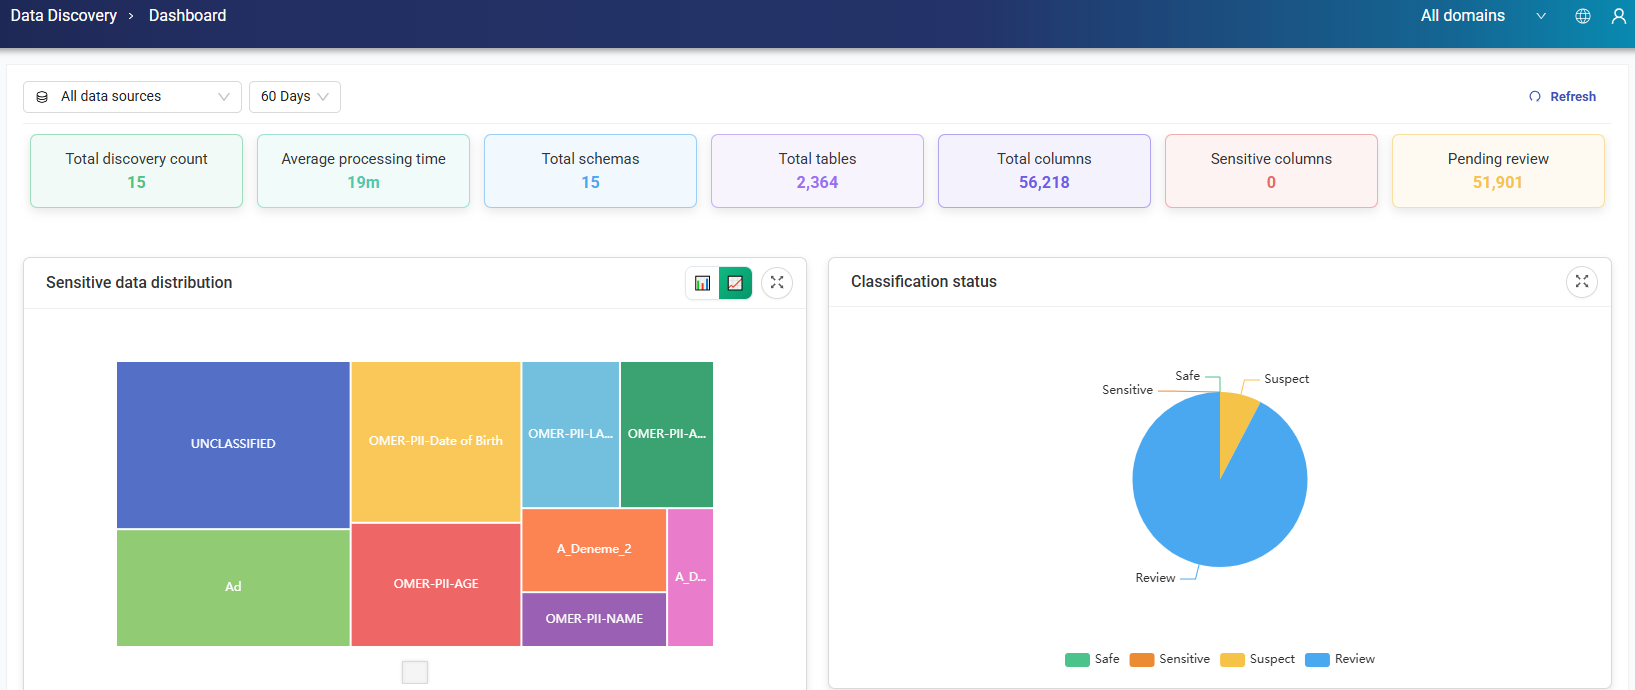This screenshot has width=1635, height=690.
Task: Expand Classification status panel to fullscreen
Action: [1581, 282]
